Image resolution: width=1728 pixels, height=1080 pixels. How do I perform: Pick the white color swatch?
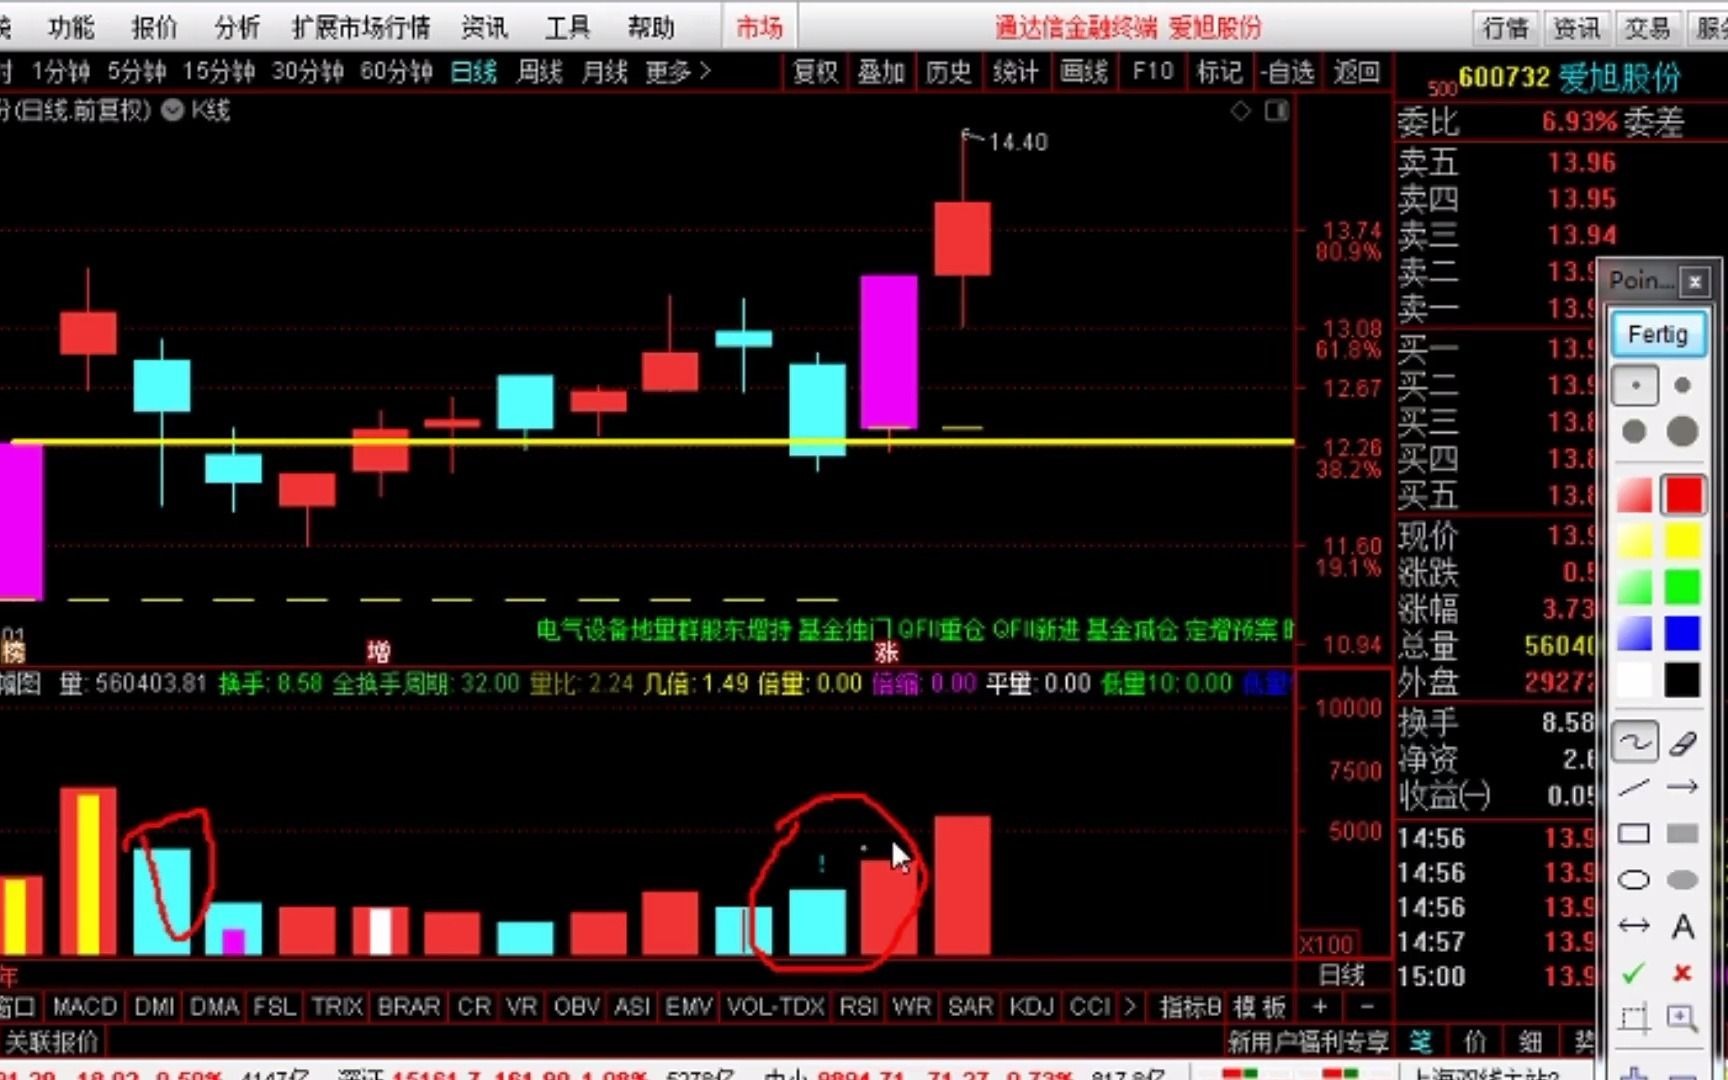coord(1635,680)
